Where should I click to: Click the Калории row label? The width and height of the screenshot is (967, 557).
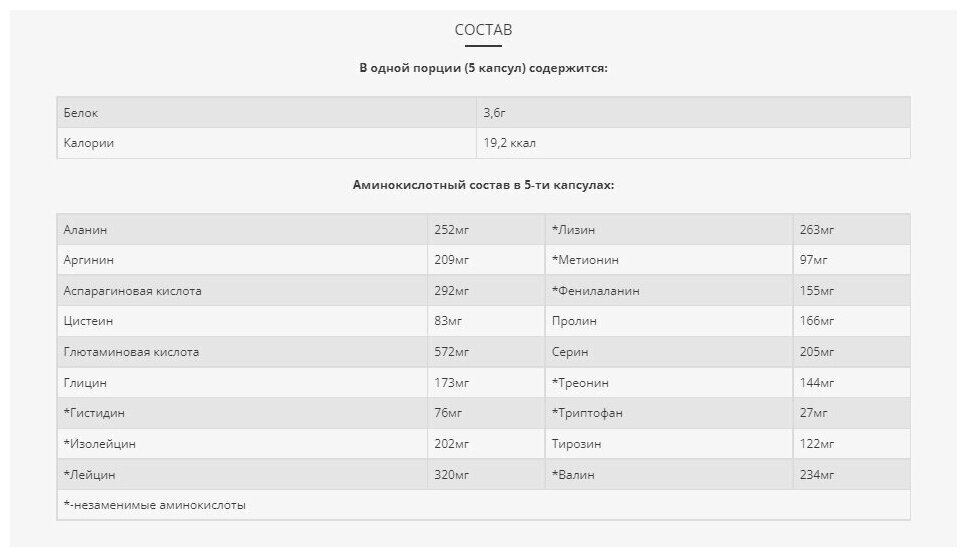point(89,143)
